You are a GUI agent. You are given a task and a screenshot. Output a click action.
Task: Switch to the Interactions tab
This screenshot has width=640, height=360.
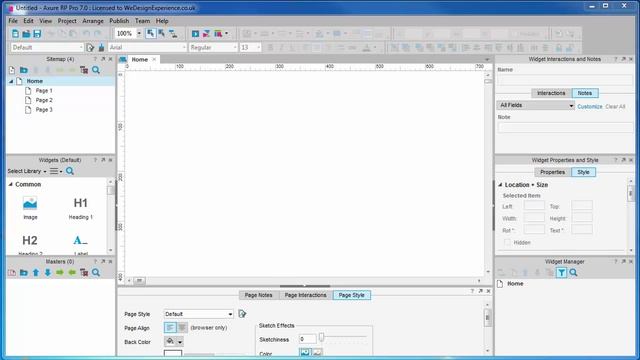click(x=551, y=93)
